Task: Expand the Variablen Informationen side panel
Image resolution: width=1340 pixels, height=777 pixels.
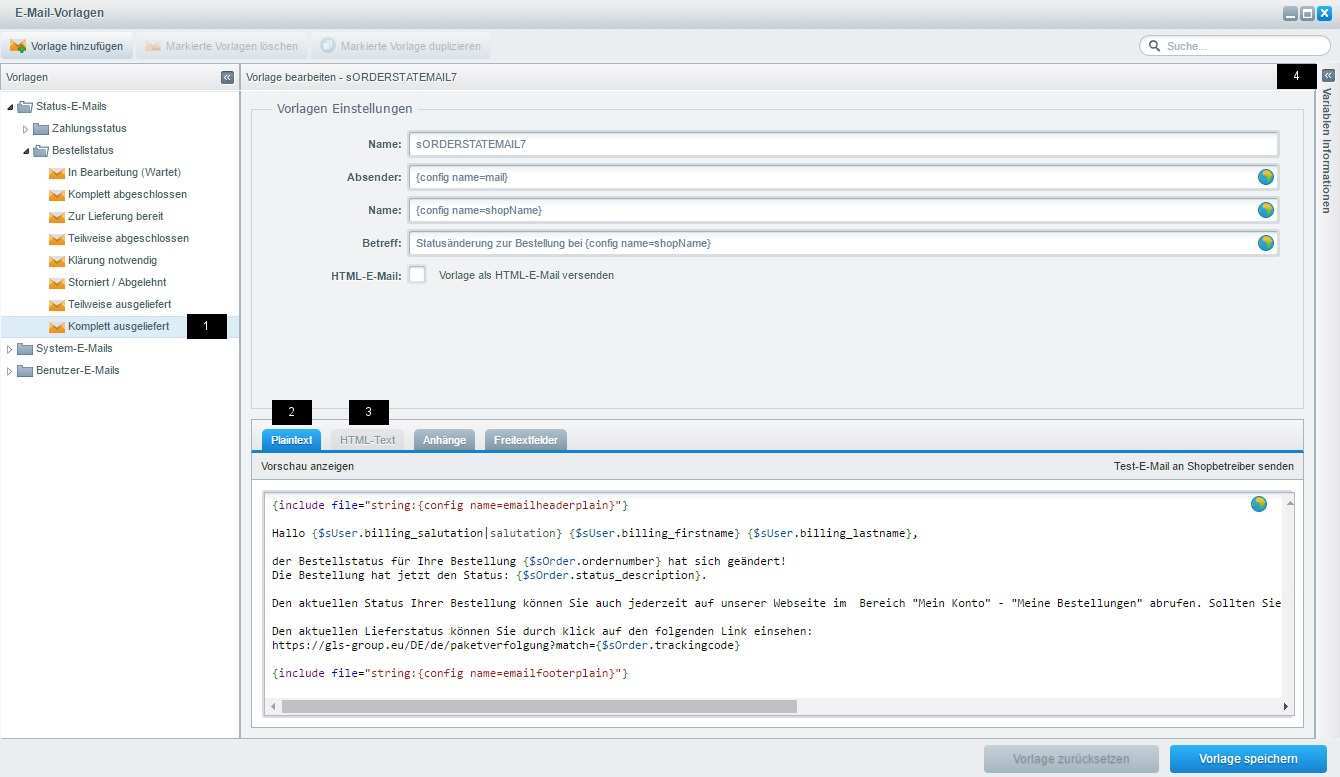Action: (1328, 76)
